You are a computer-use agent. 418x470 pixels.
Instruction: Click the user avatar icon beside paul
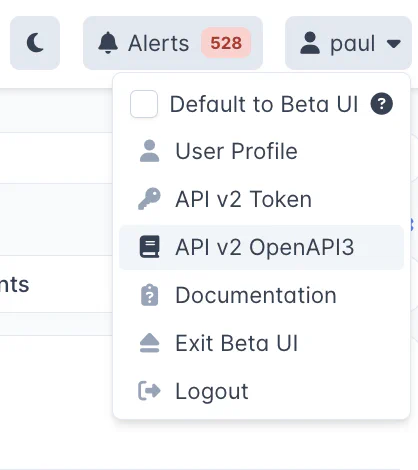(x=310, y=43)
